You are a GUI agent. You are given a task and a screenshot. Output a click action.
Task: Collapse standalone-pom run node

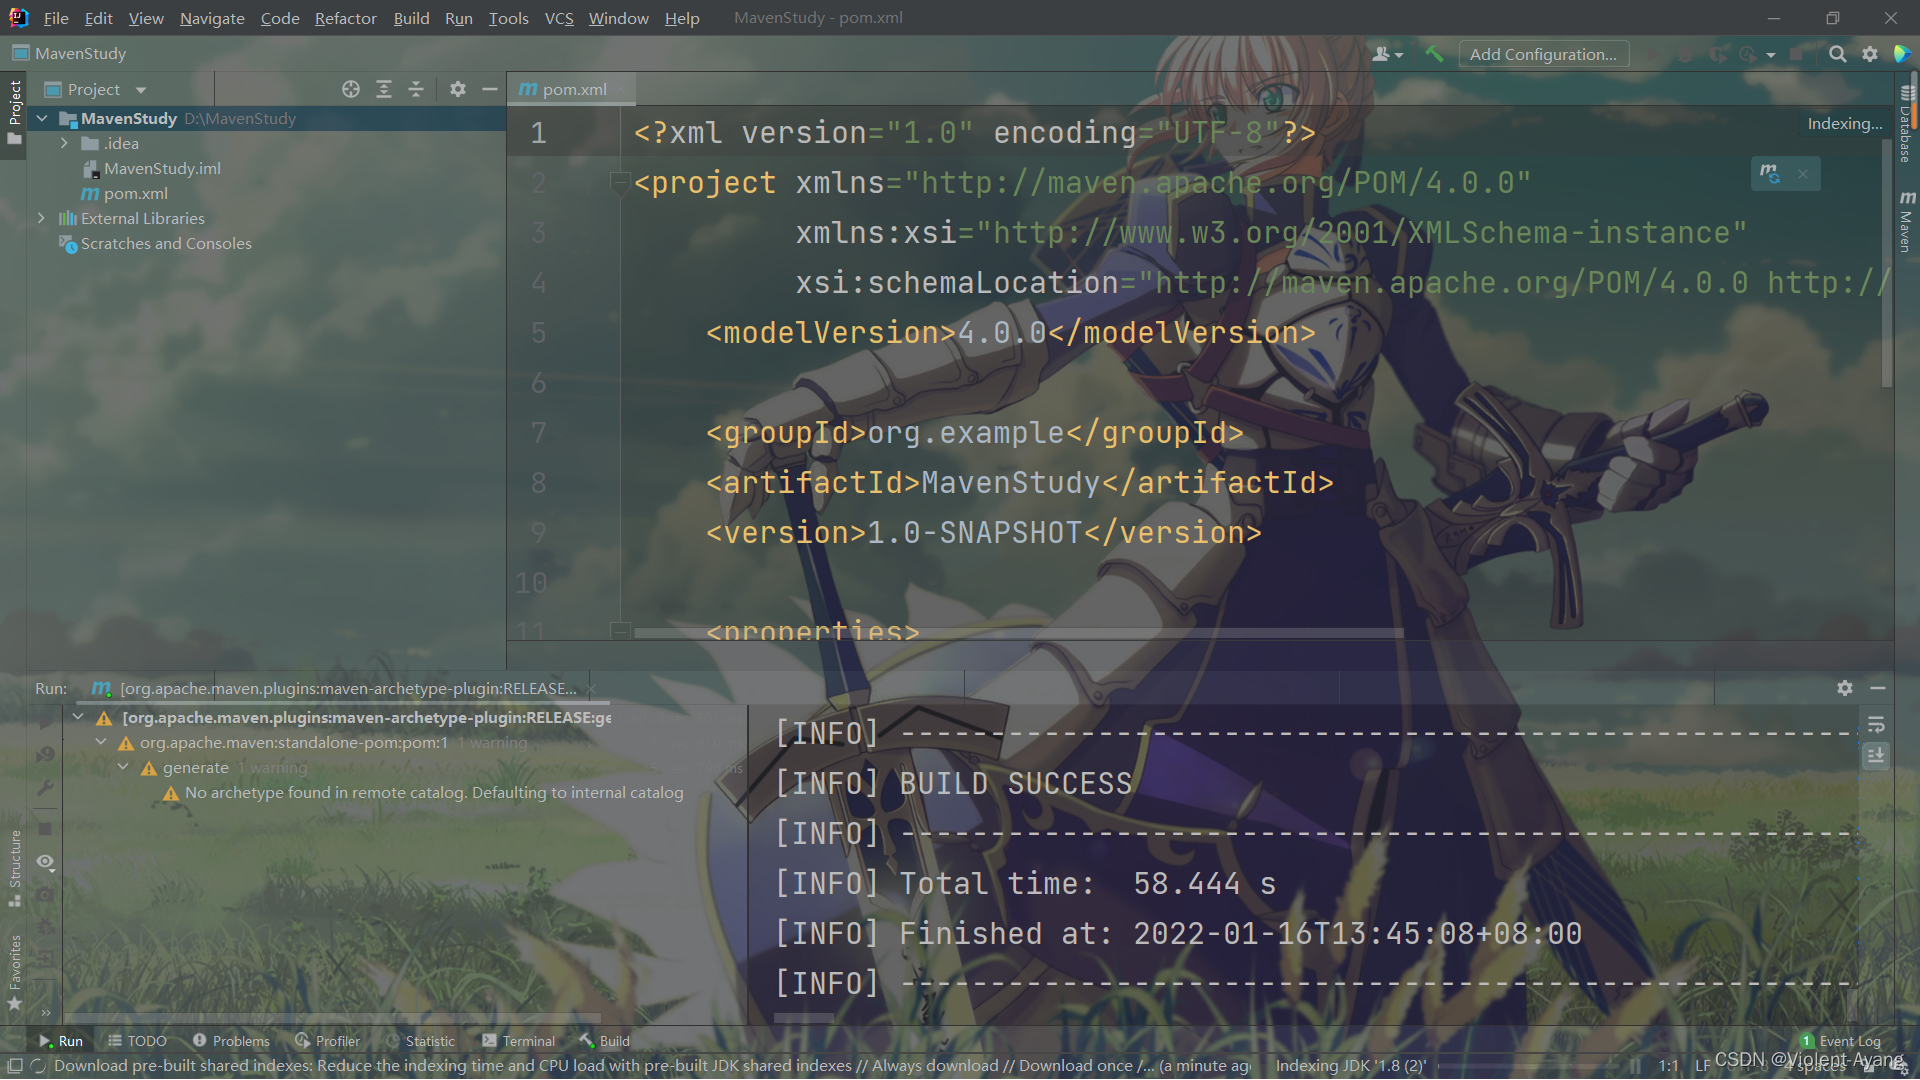[x=101, y=742]
